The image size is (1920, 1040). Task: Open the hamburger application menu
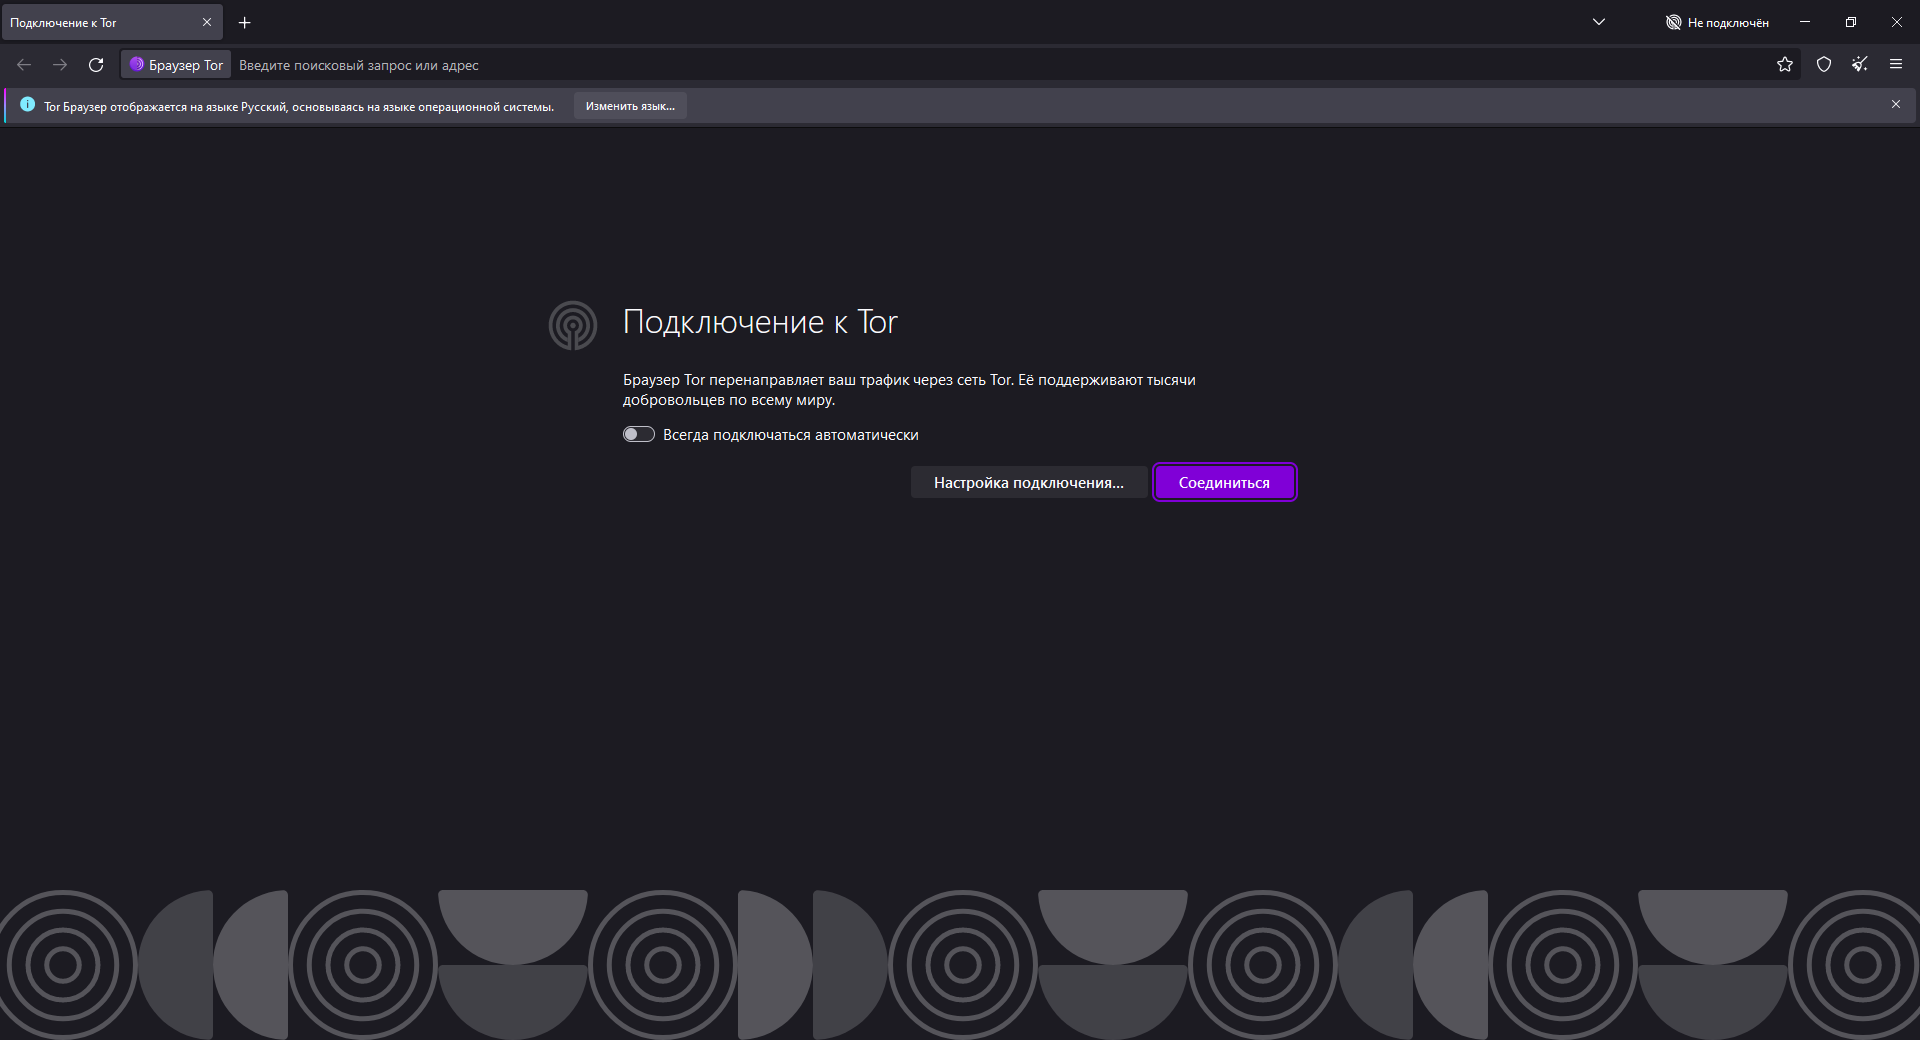1896,65
